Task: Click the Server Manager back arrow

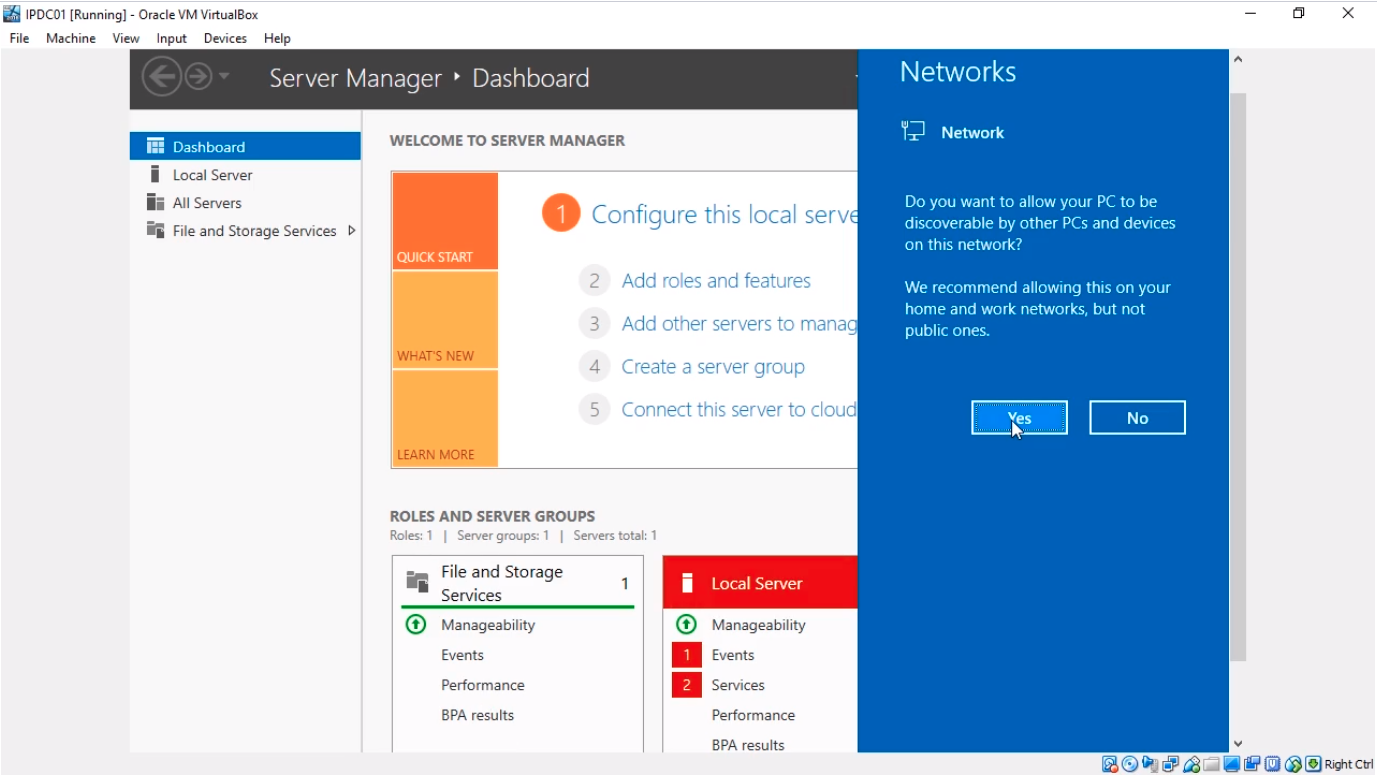Action: coord(161,77)
